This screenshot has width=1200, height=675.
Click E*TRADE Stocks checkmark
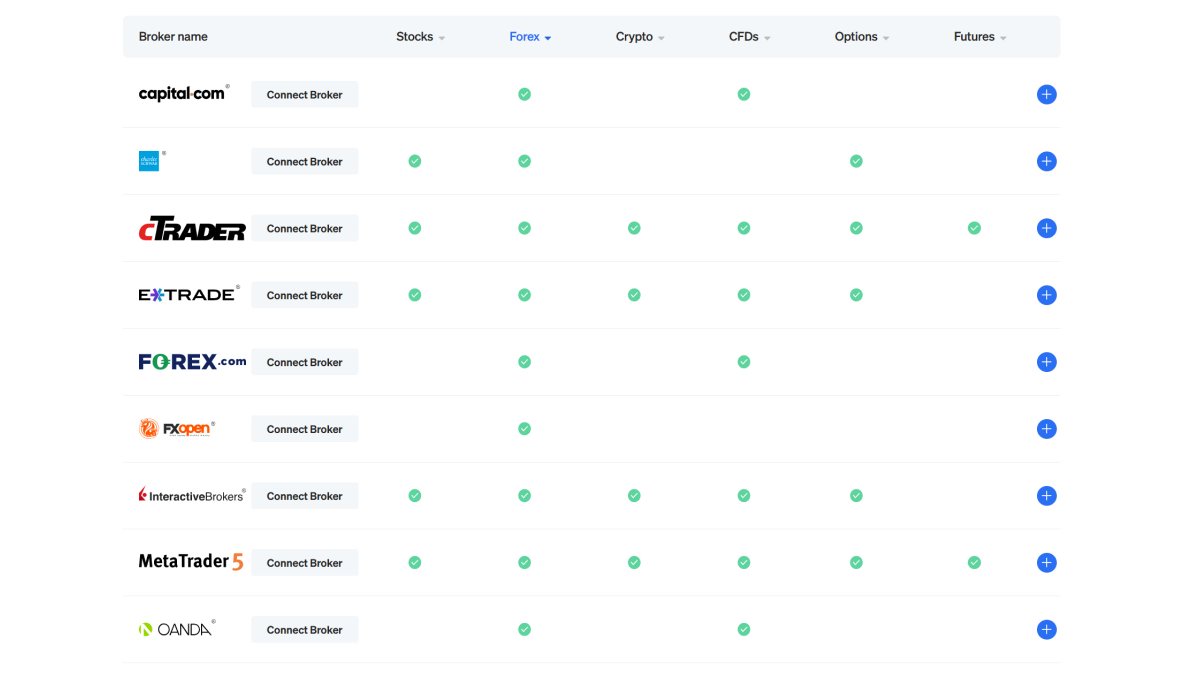415,295
